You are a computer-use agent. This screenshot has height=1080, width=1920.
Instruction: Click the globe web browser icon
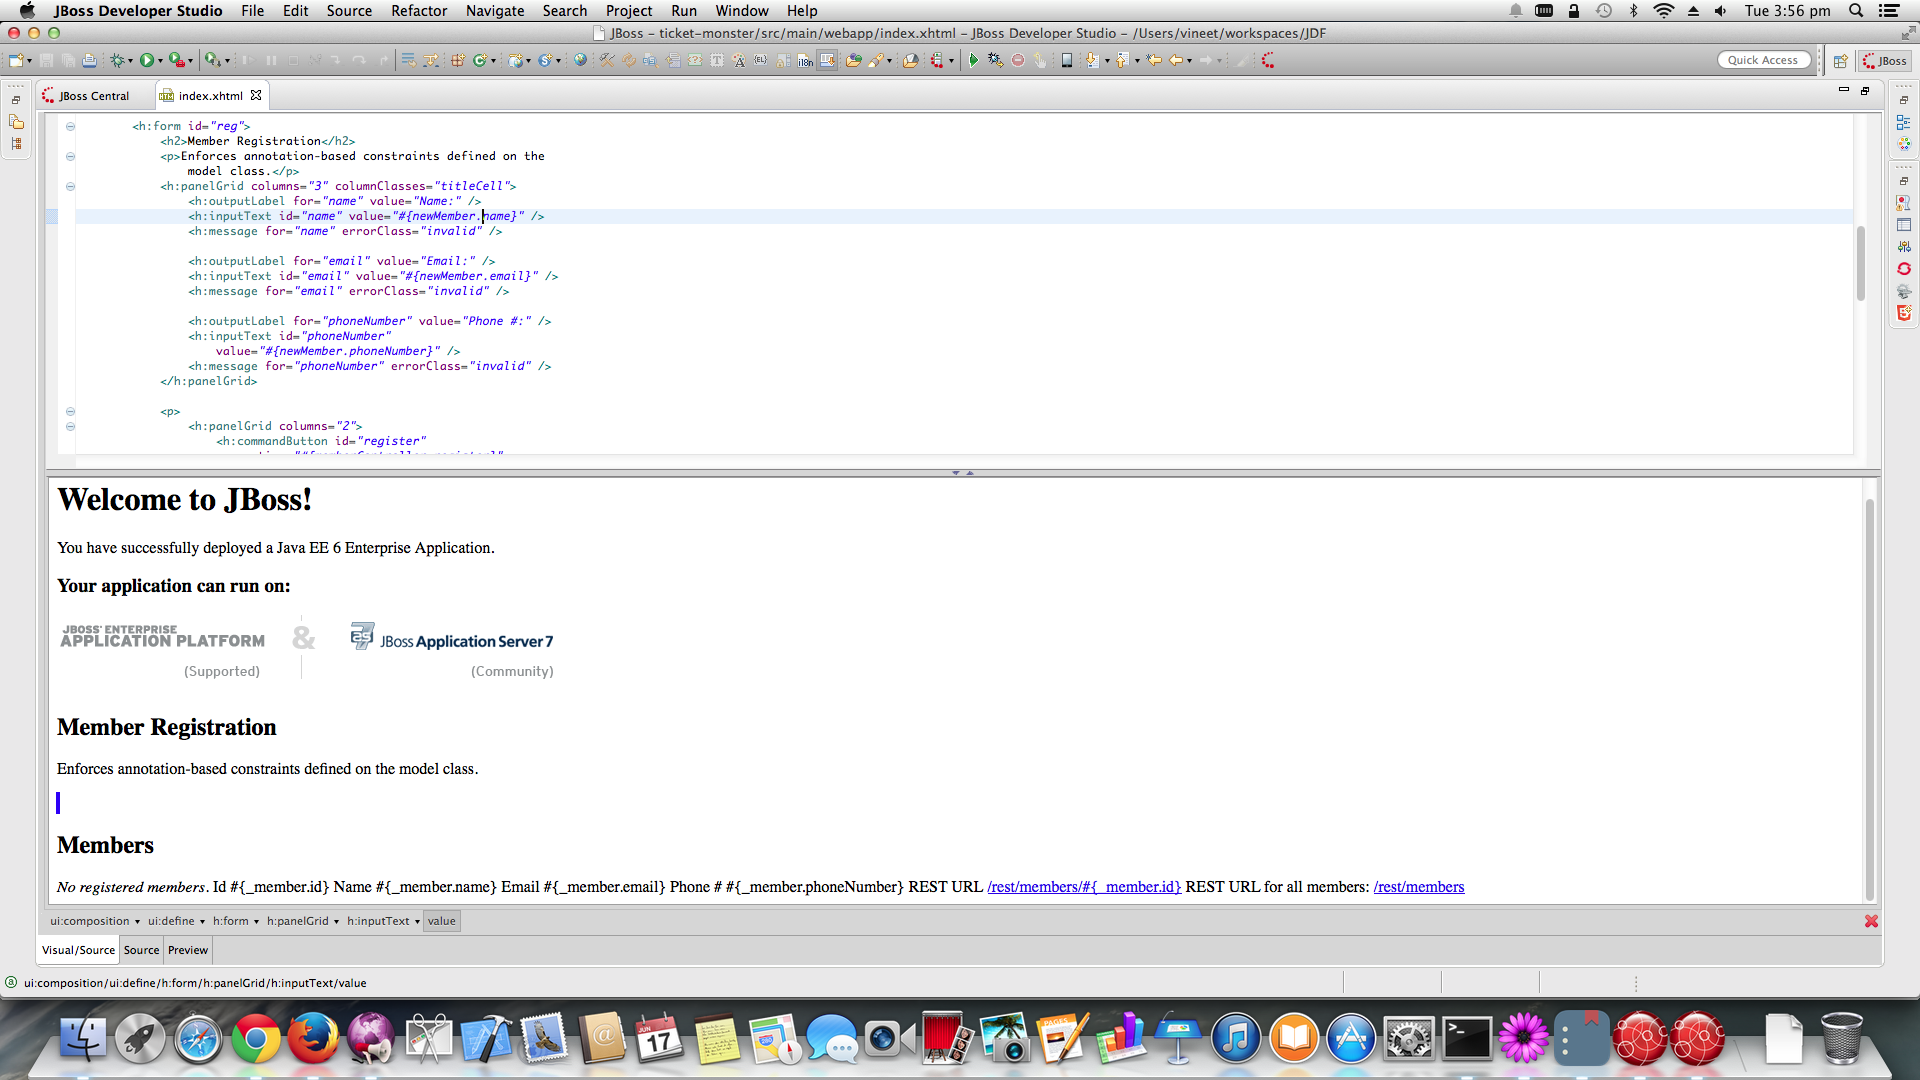580,61
